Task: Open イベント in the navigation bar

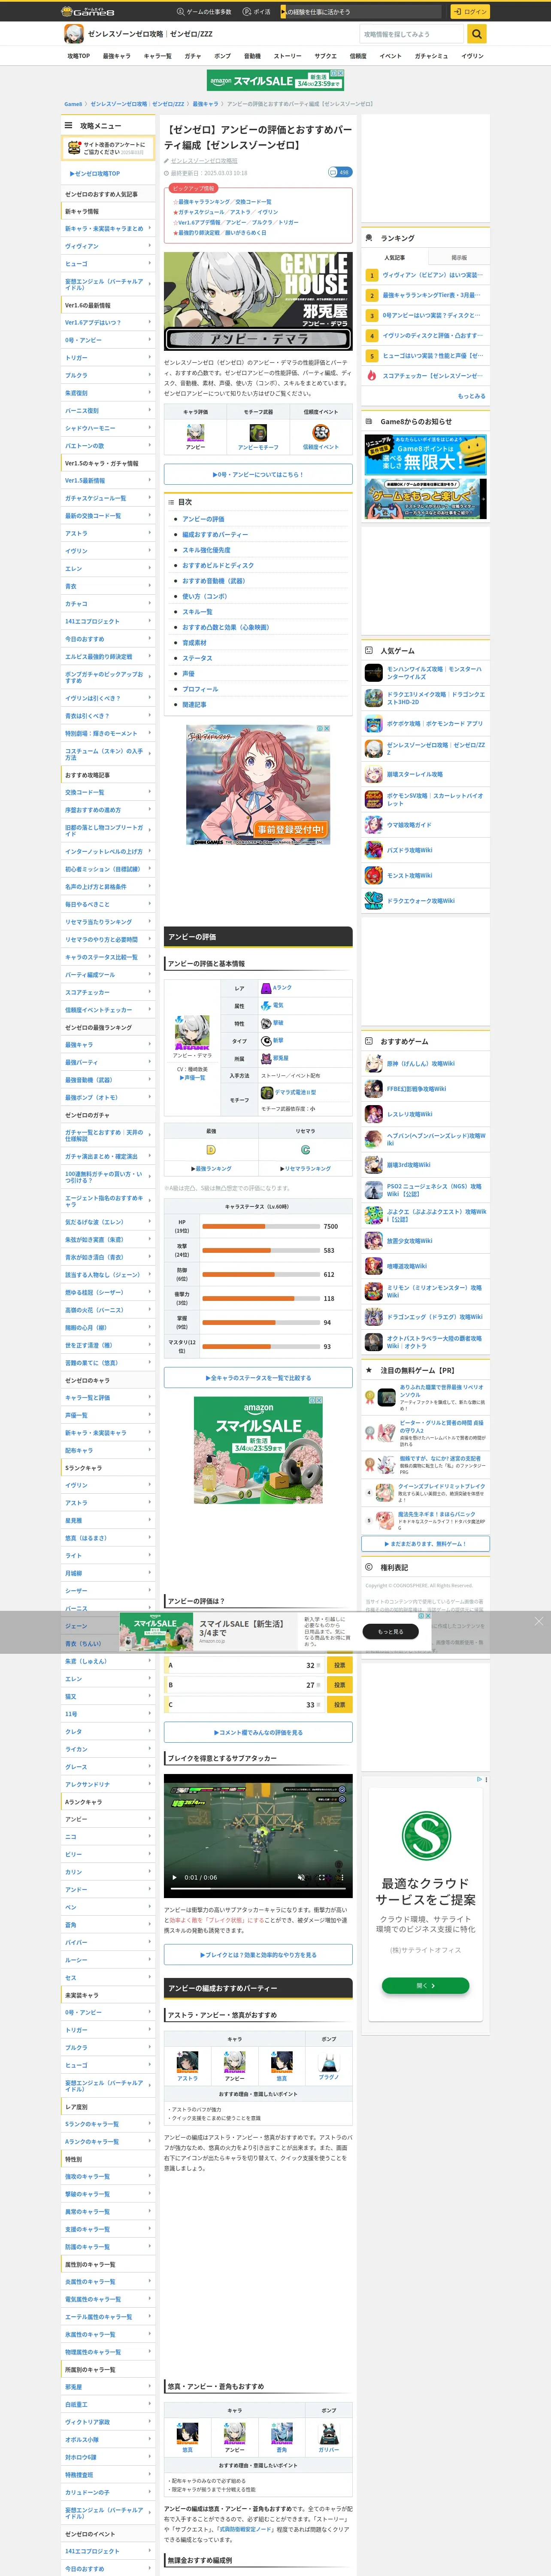Action: point(391,56)
